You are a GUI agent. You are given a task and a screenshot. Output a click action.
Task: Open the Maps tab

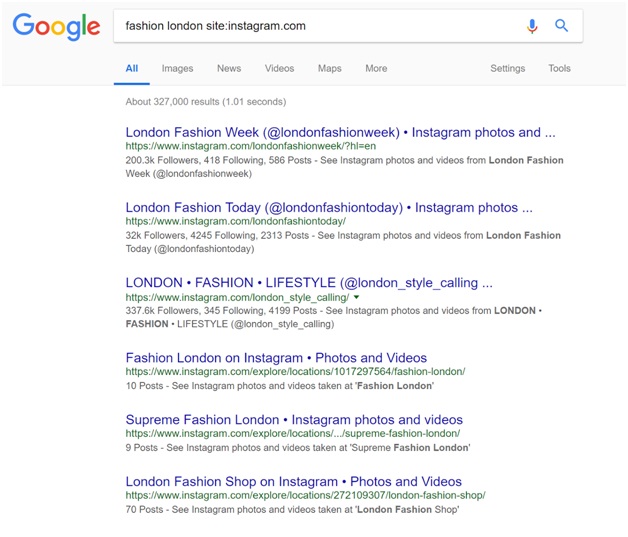(330, 68)
